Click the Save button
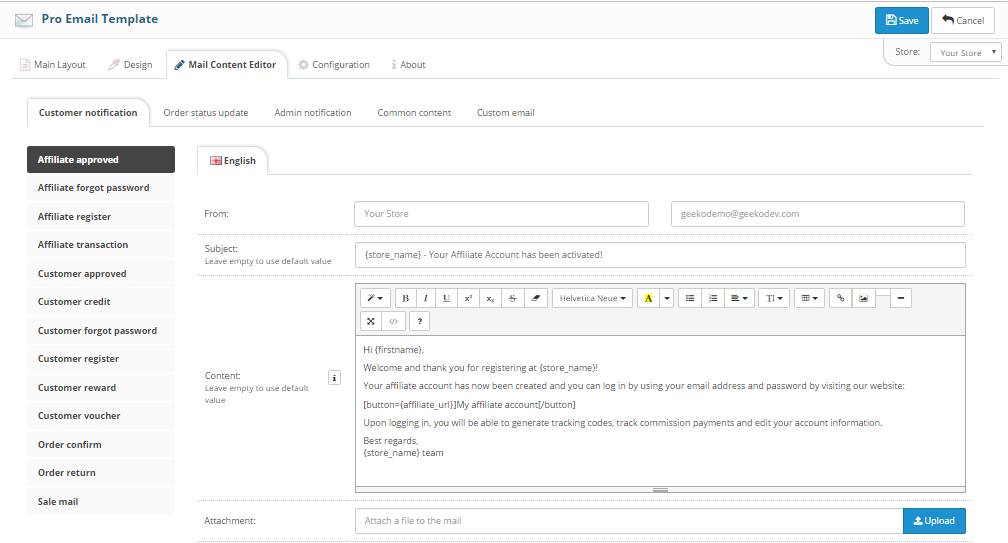 coord(901,20)
